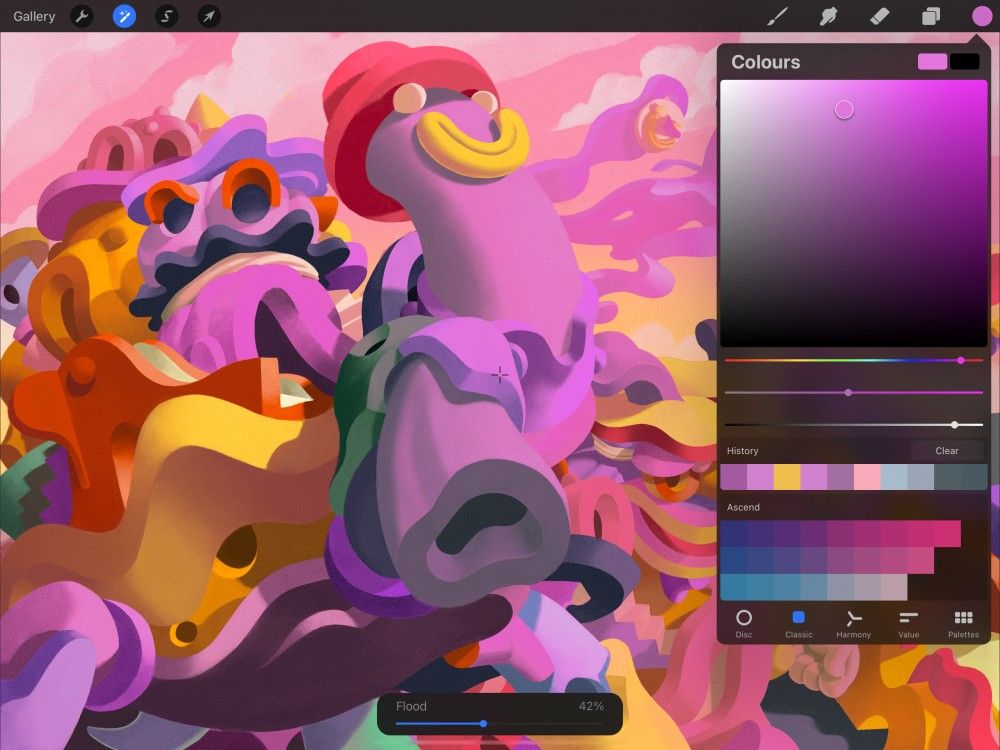The width and height of the screenshot is (1000, 750).
Task: Select the Adjustments magic wand tool
Action: pos(124,16)
